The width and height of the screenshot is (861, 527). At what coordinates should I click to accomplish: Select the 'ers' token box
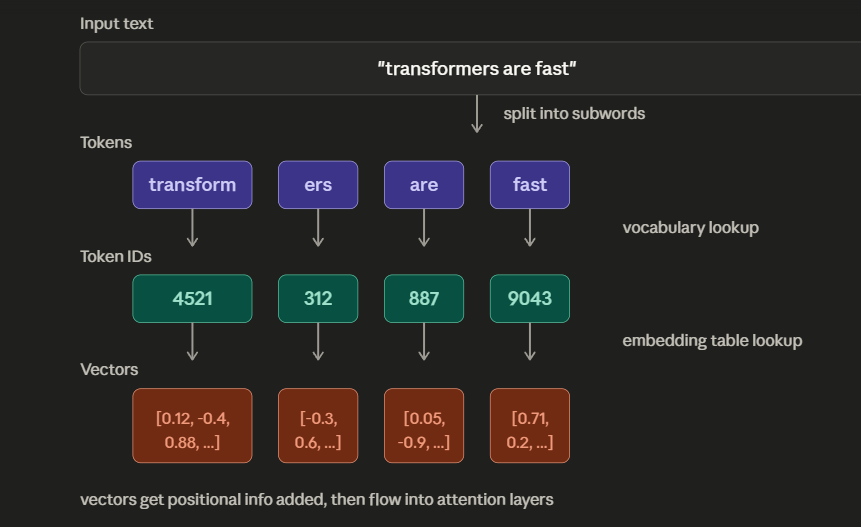318,184
